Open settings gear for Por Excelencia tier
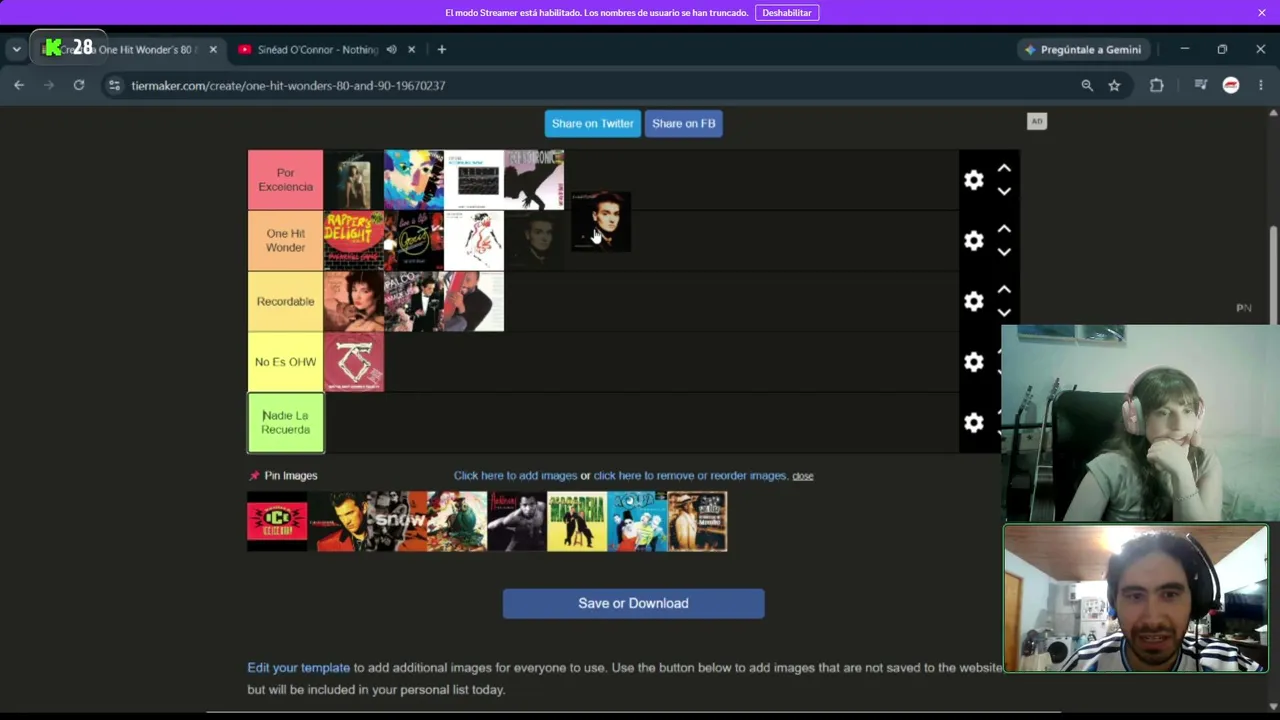 click(974, 180)
